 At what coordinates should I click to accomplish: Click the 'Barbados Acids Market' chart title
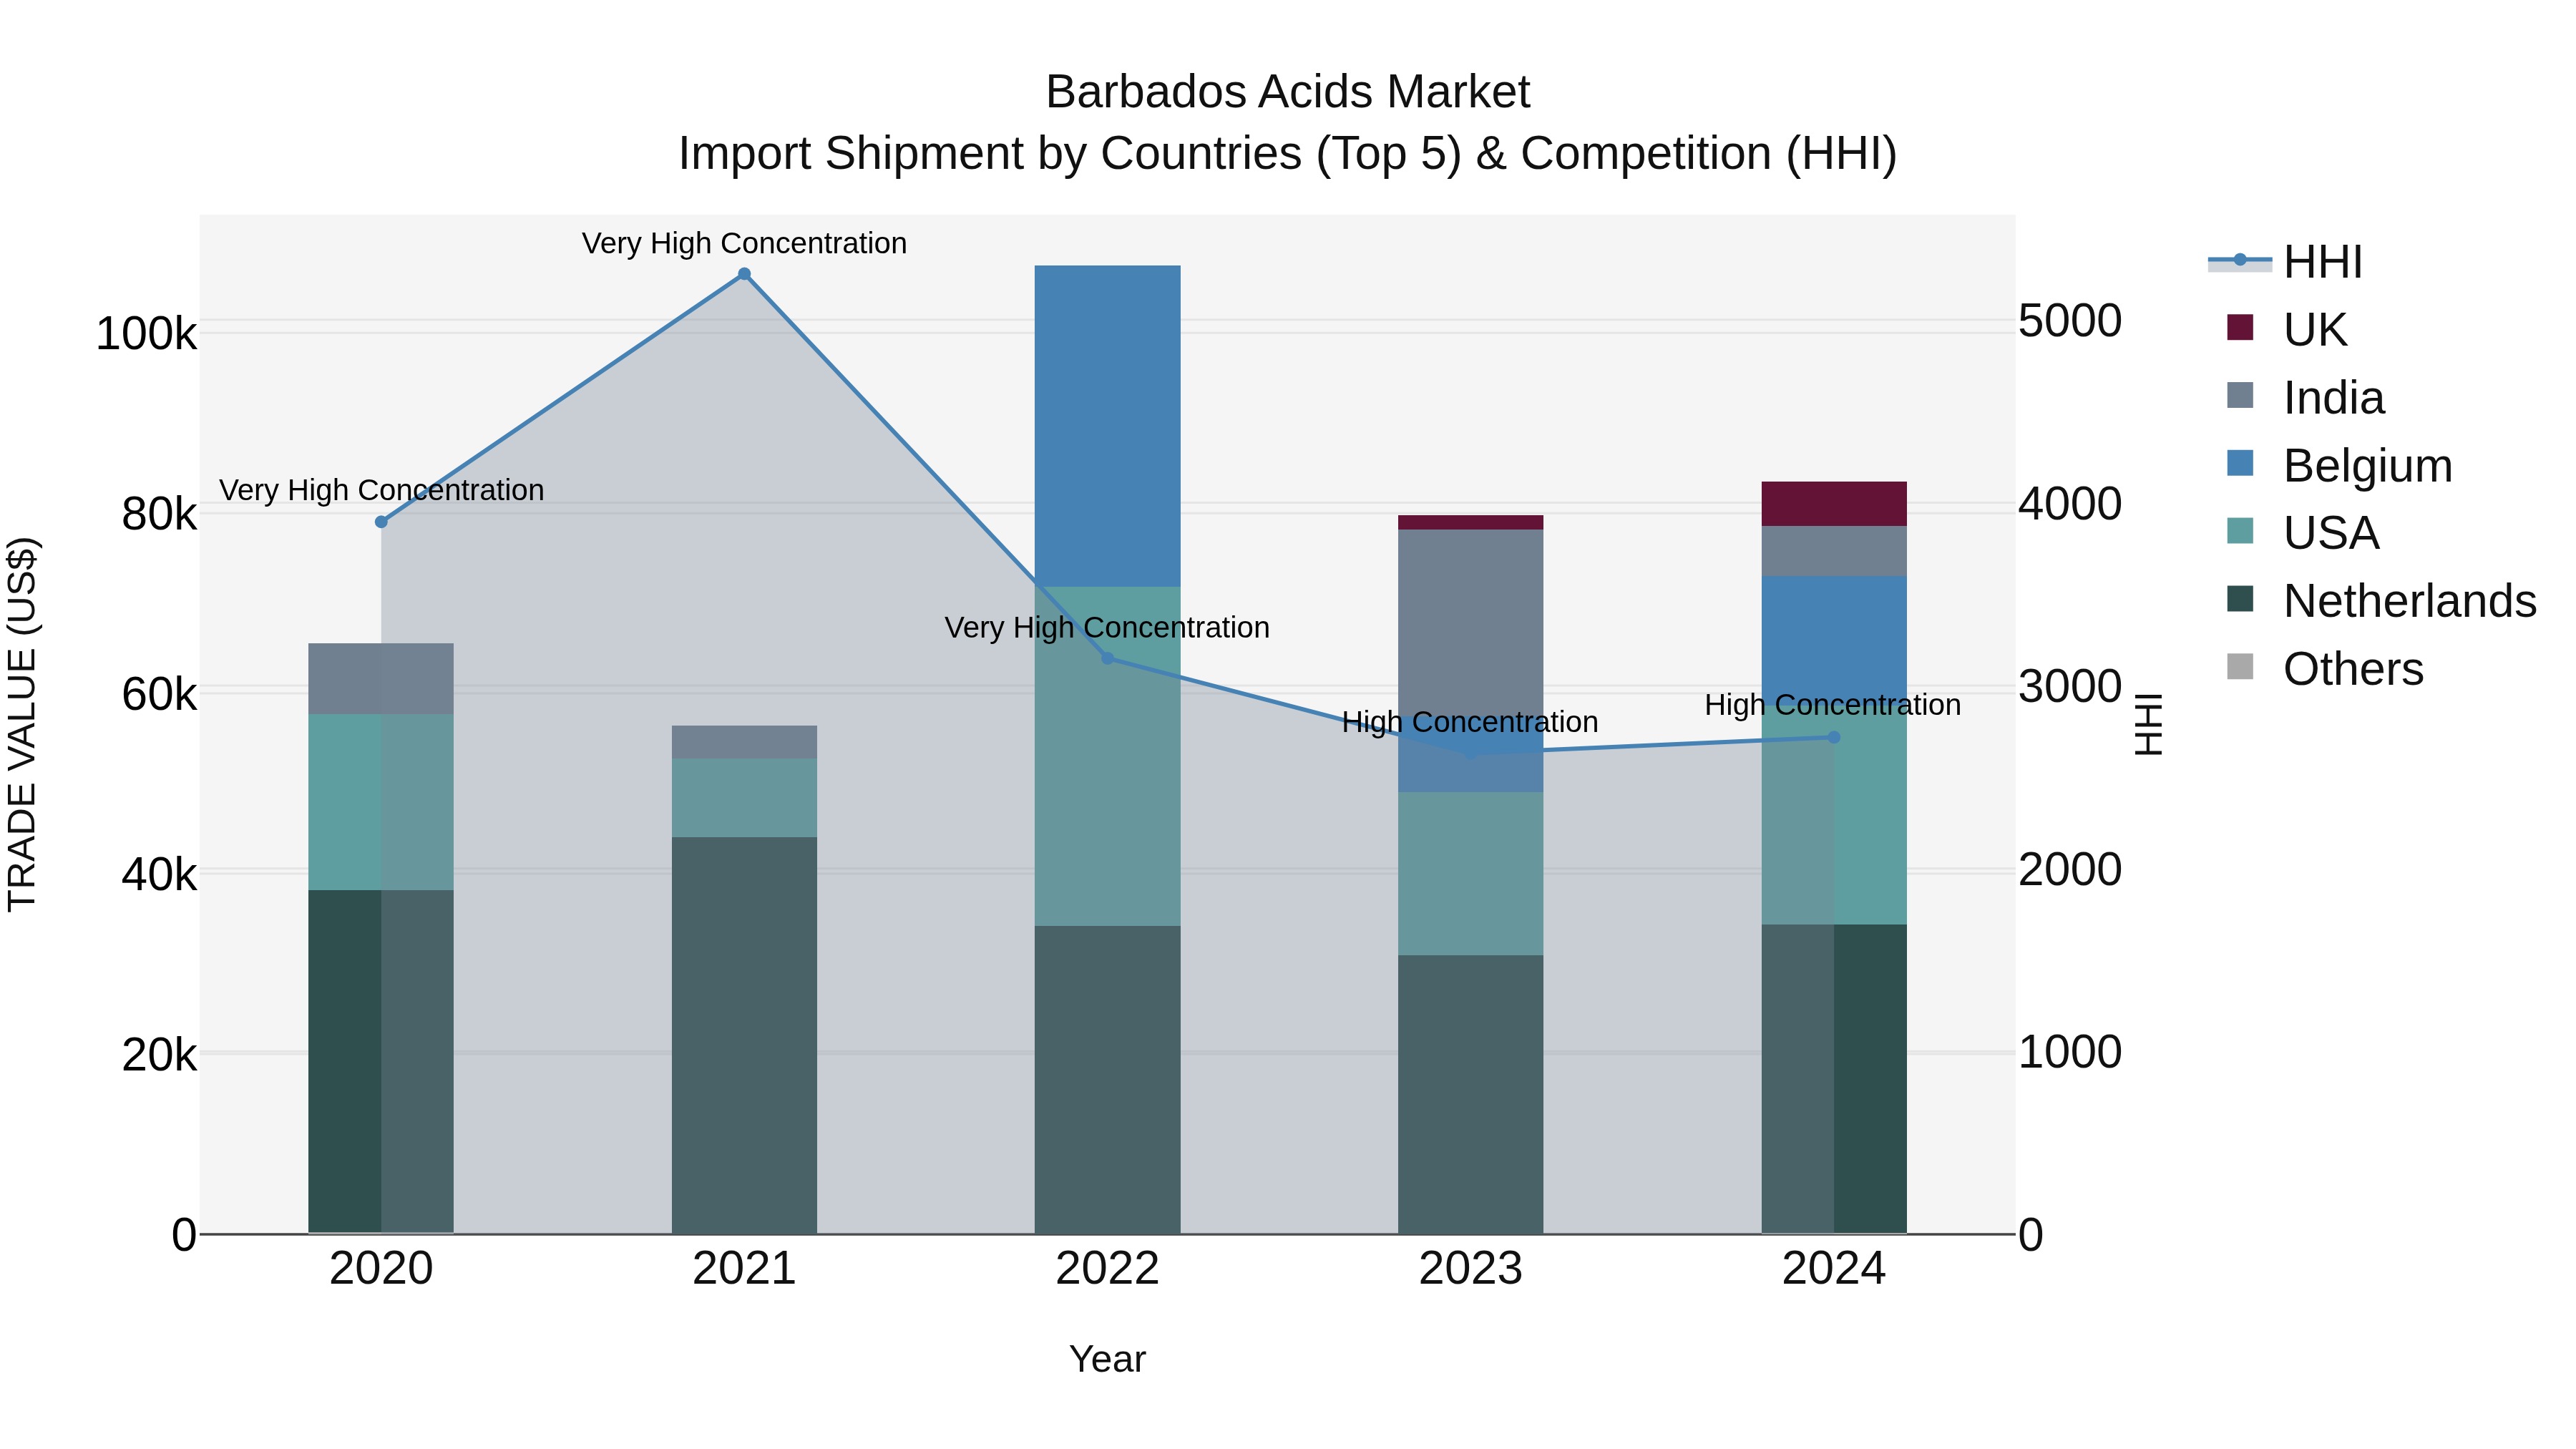pyautogui.click(x=1288, y=92)
